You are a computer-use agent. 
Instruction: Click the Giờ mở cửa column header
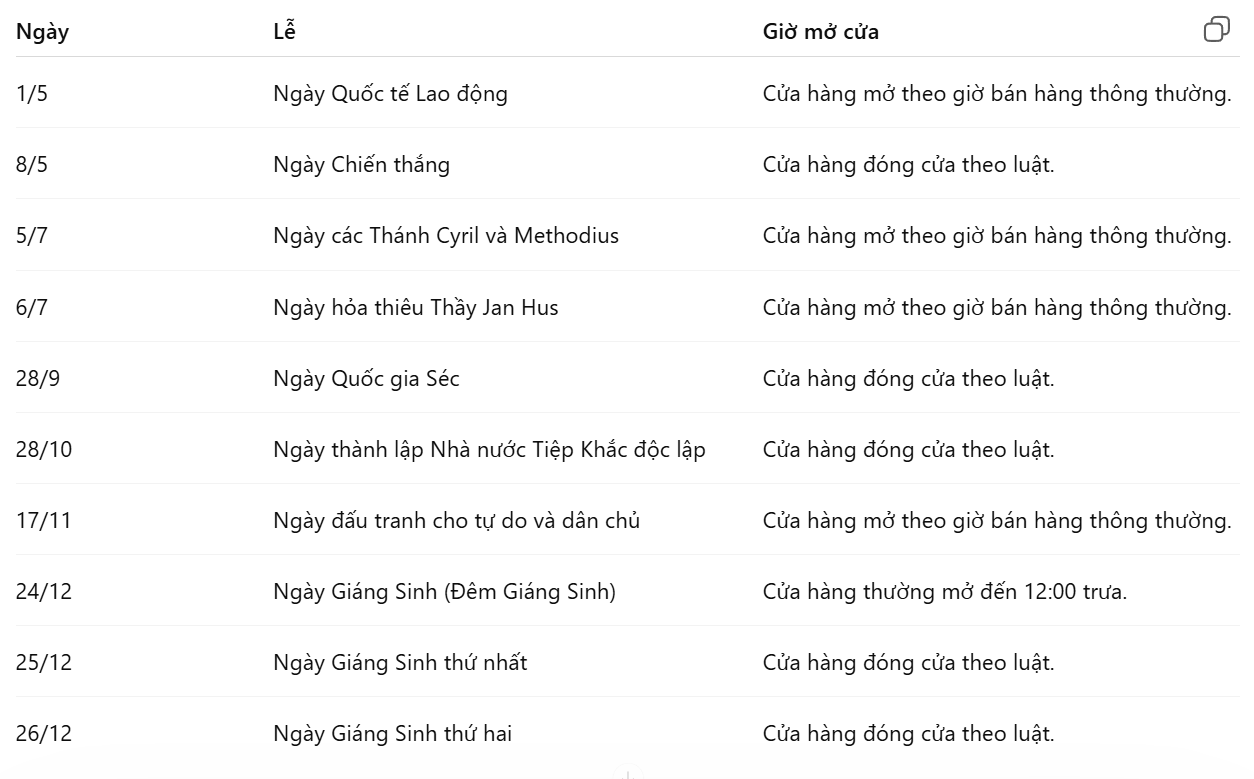coord(820,32)
